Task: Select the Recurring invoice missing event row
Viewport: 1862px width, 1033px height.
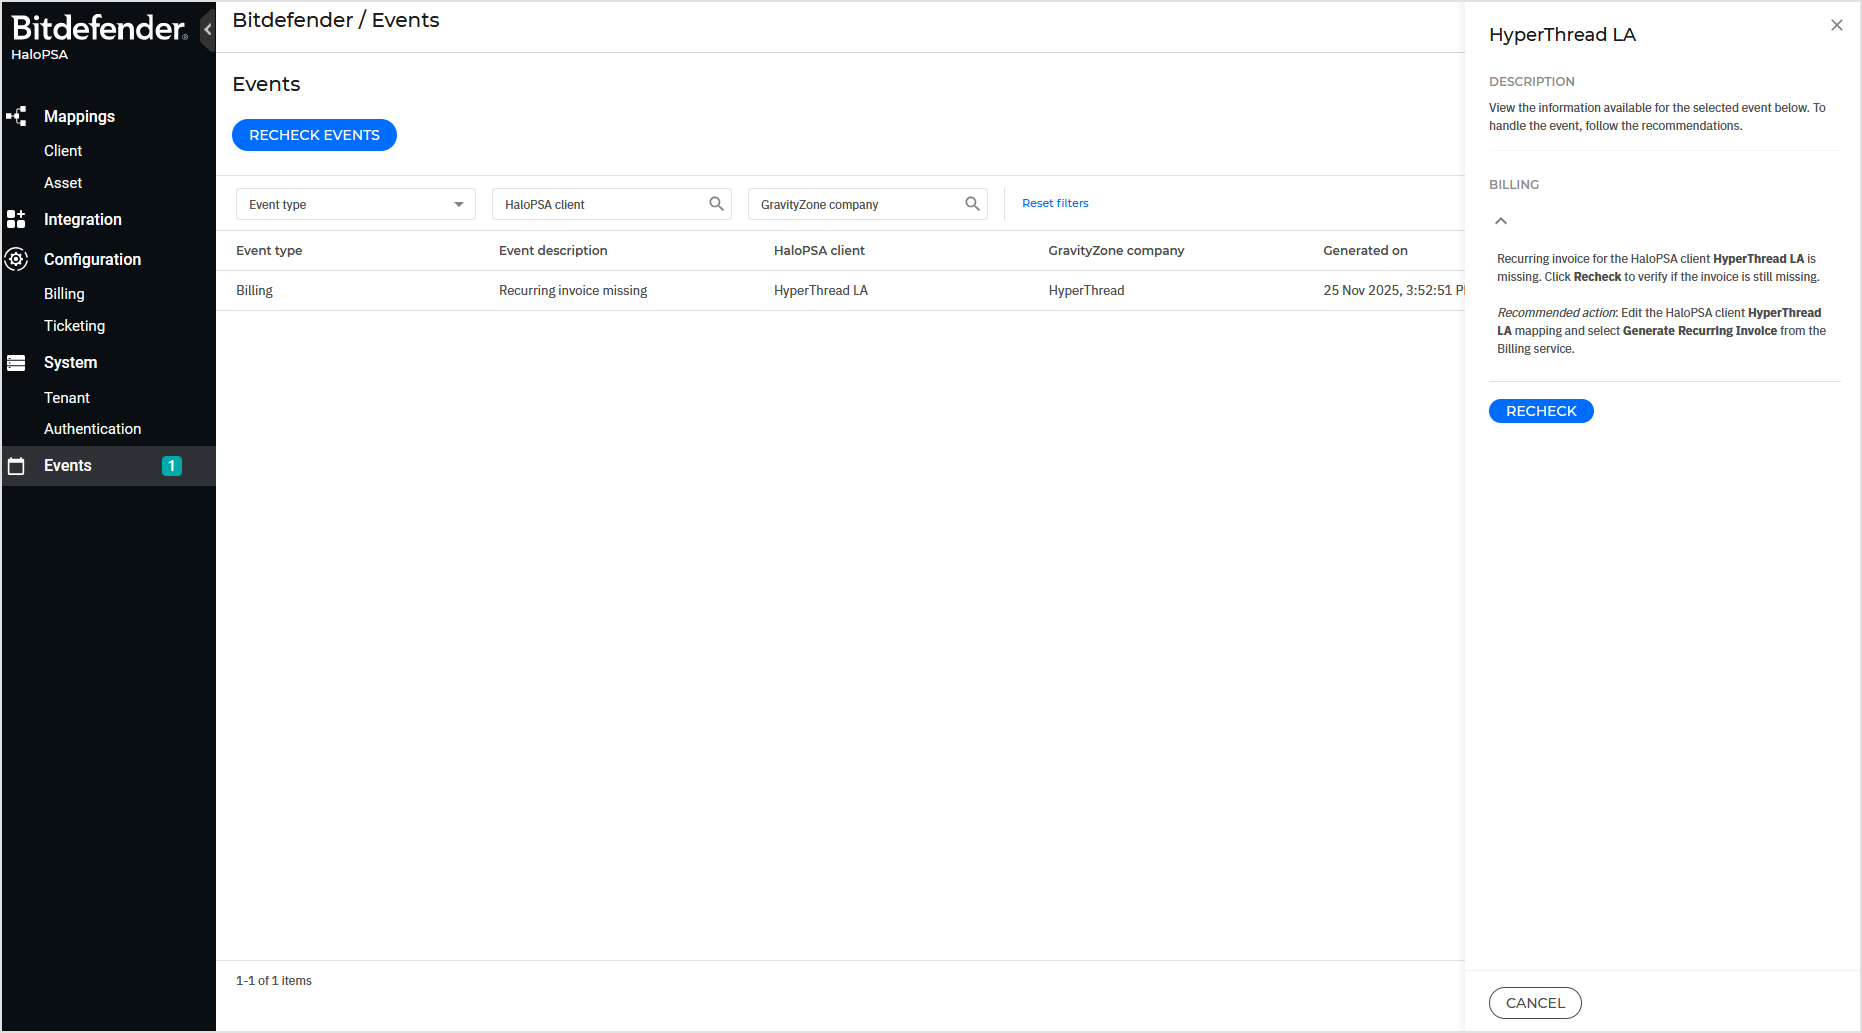Action: click(x=572, y=291)
